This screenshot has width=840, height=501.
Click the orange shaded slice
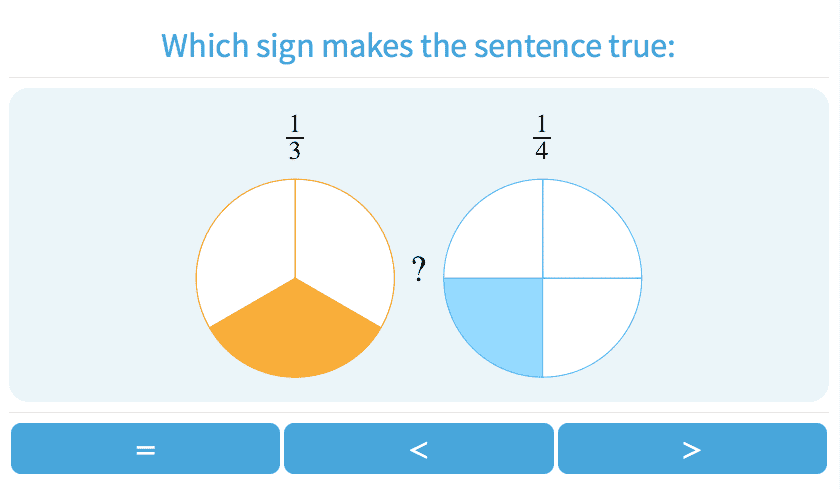coord(295,335)
